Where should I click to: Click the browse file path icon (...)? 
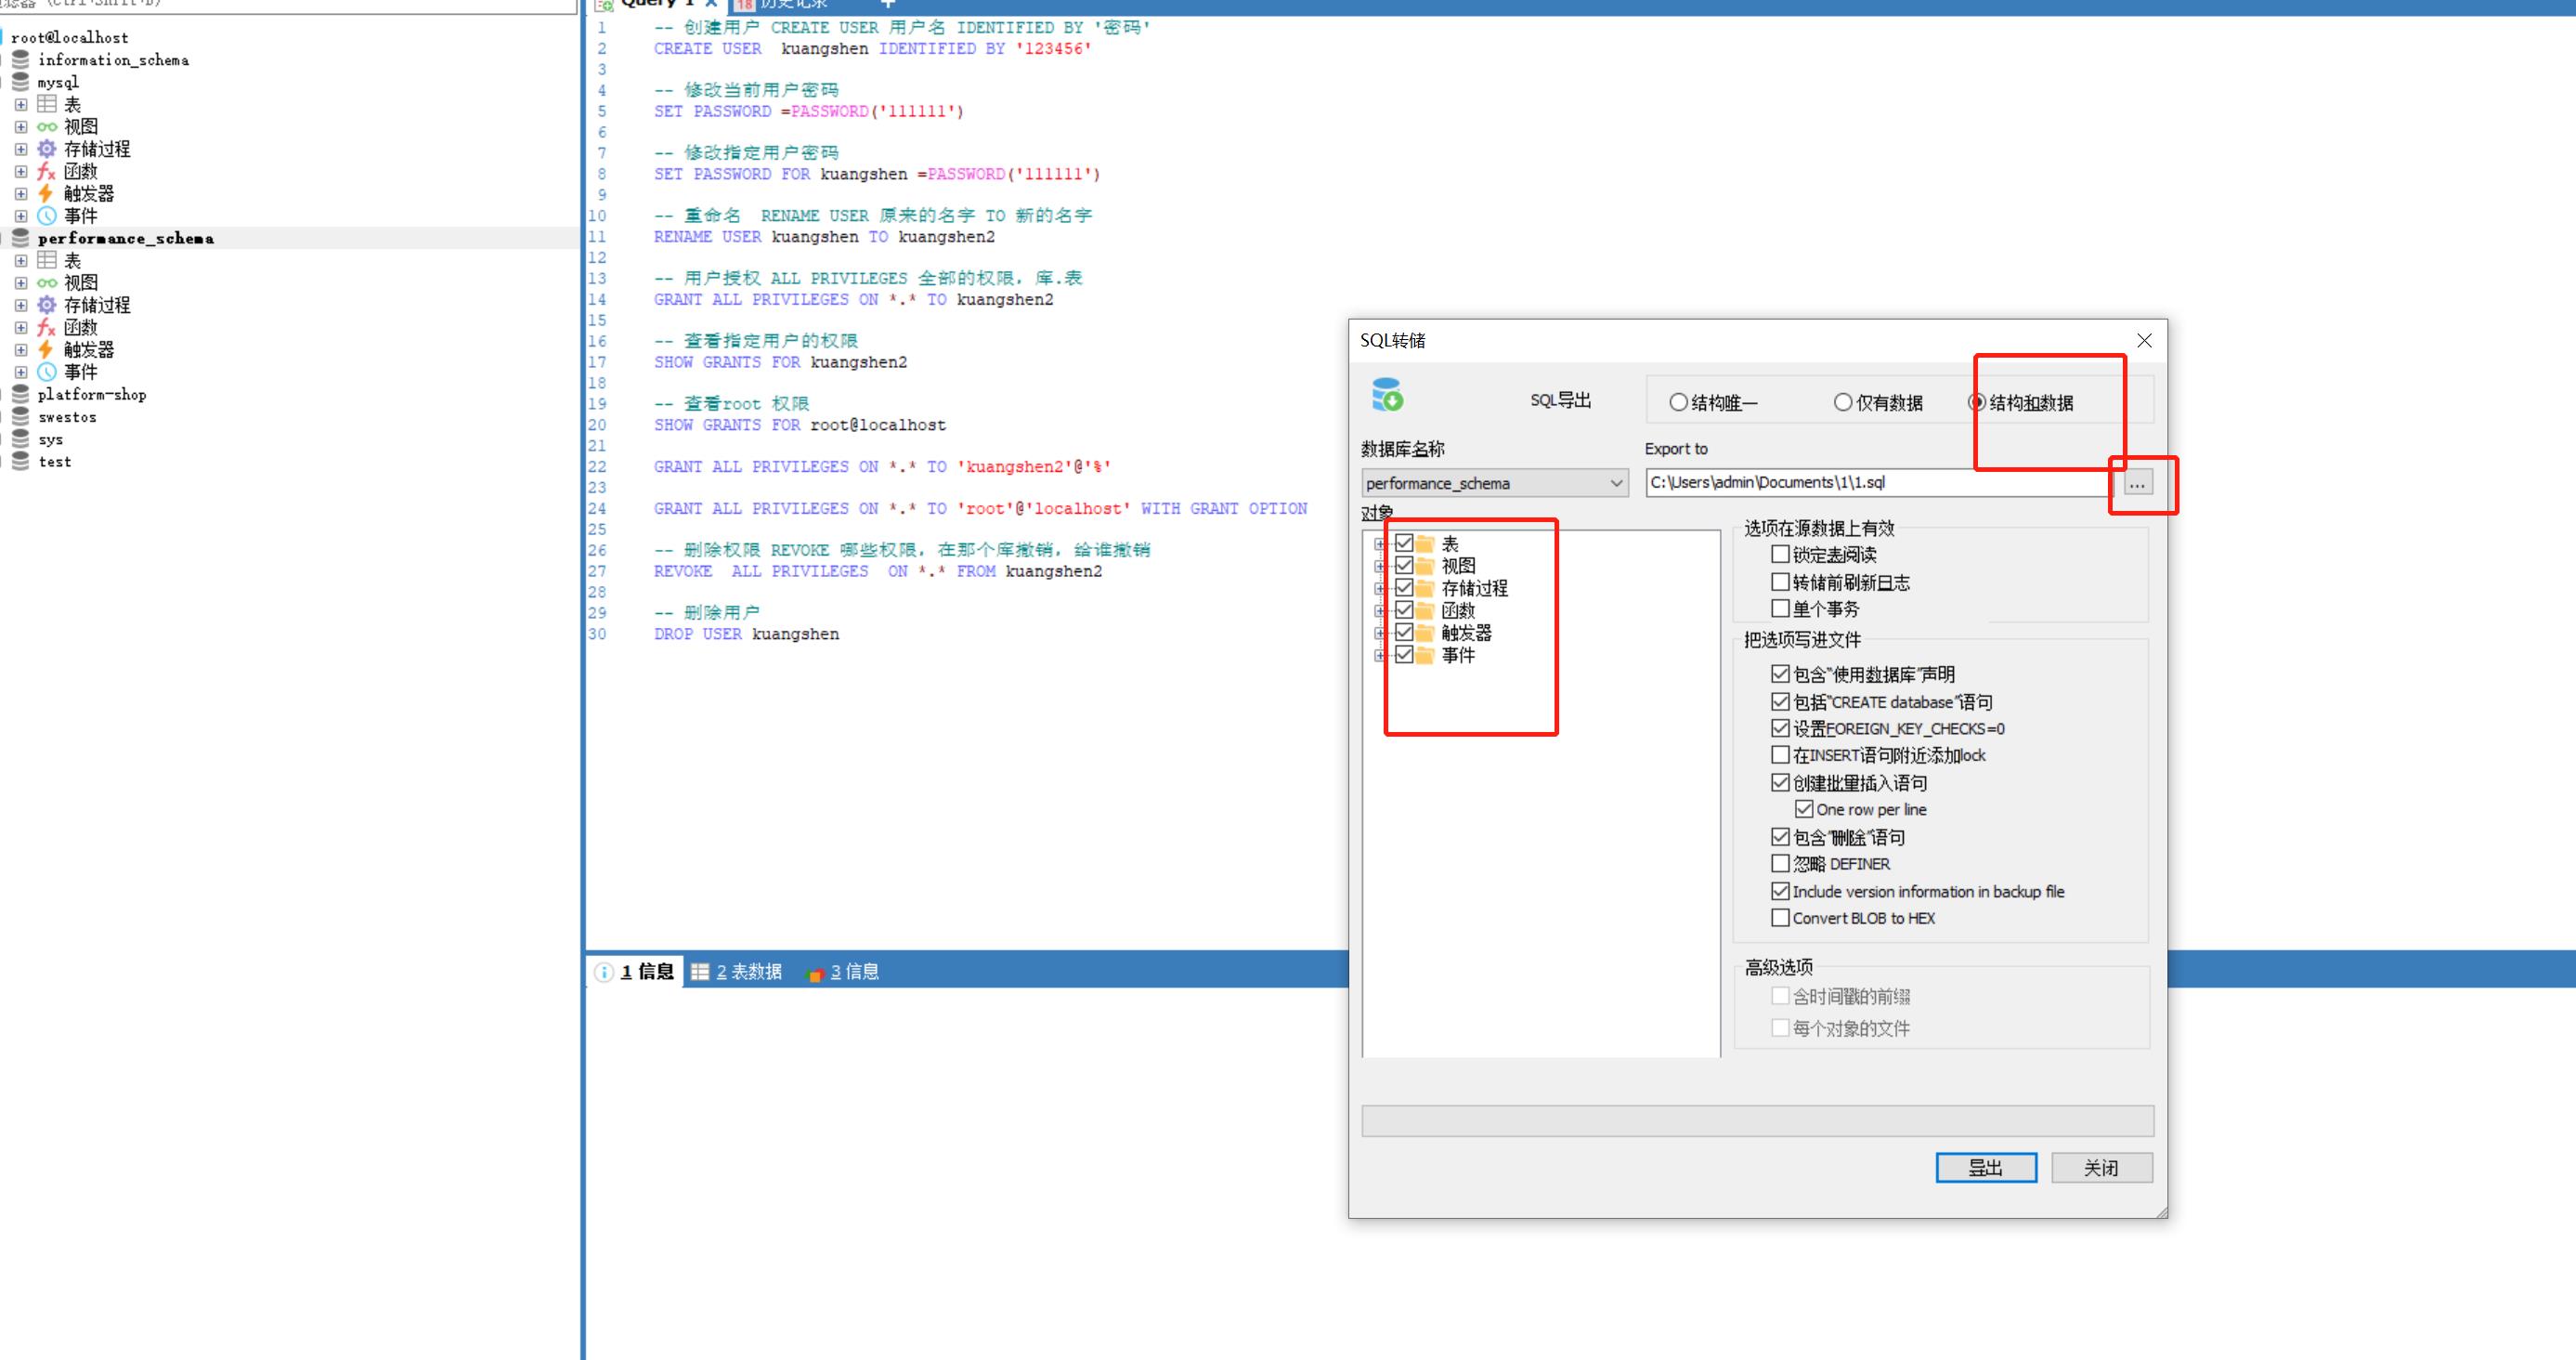(2138, 482)
